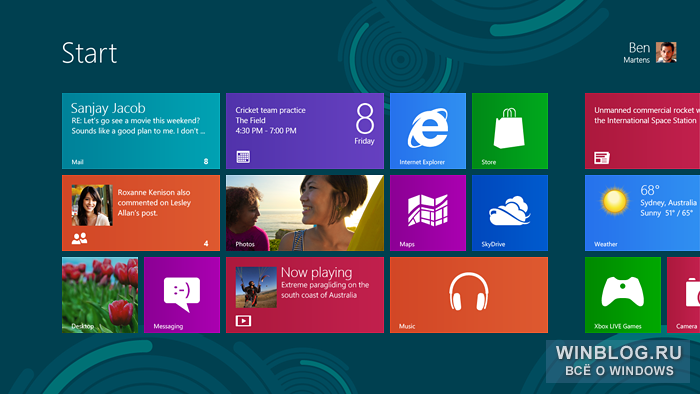Click the "Now playing" heading
The image size is (700, 394).
coord(317,272)
